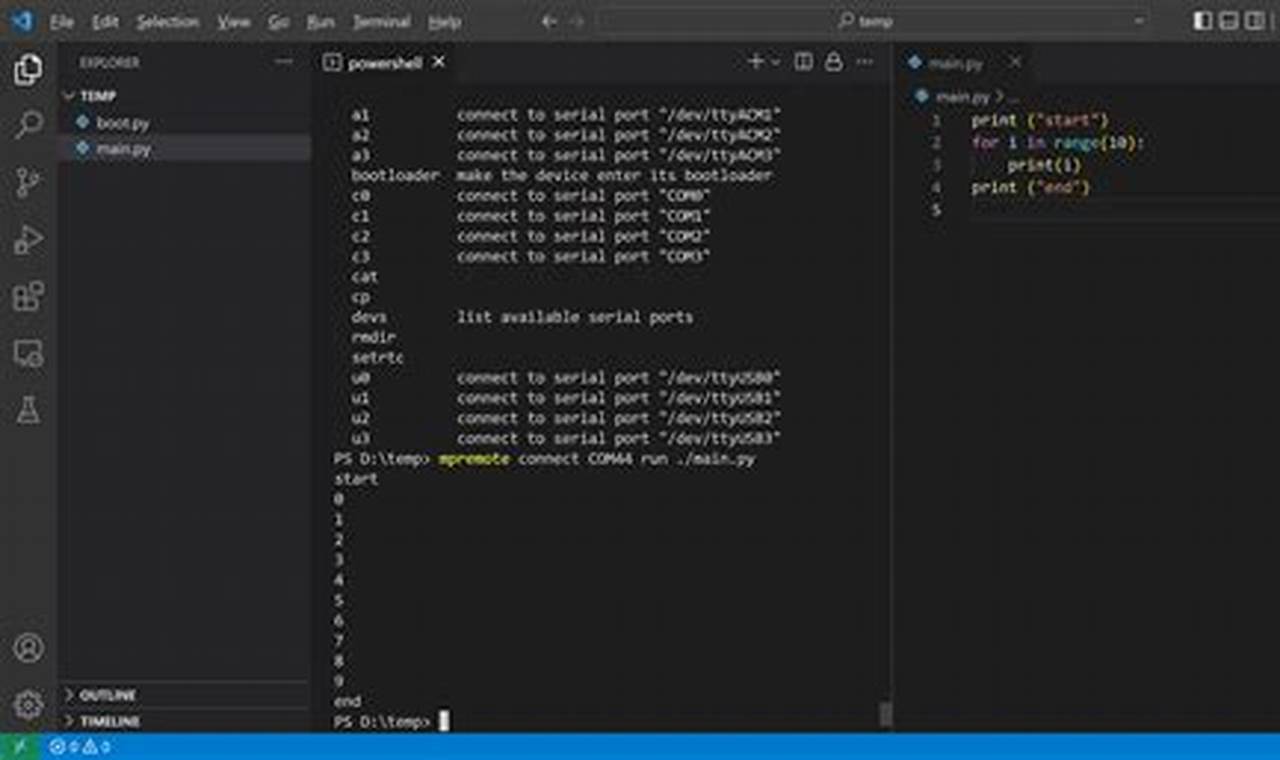
Task: Split the terminal editor group
Action: pyautogui.click(x=803, y=62)
